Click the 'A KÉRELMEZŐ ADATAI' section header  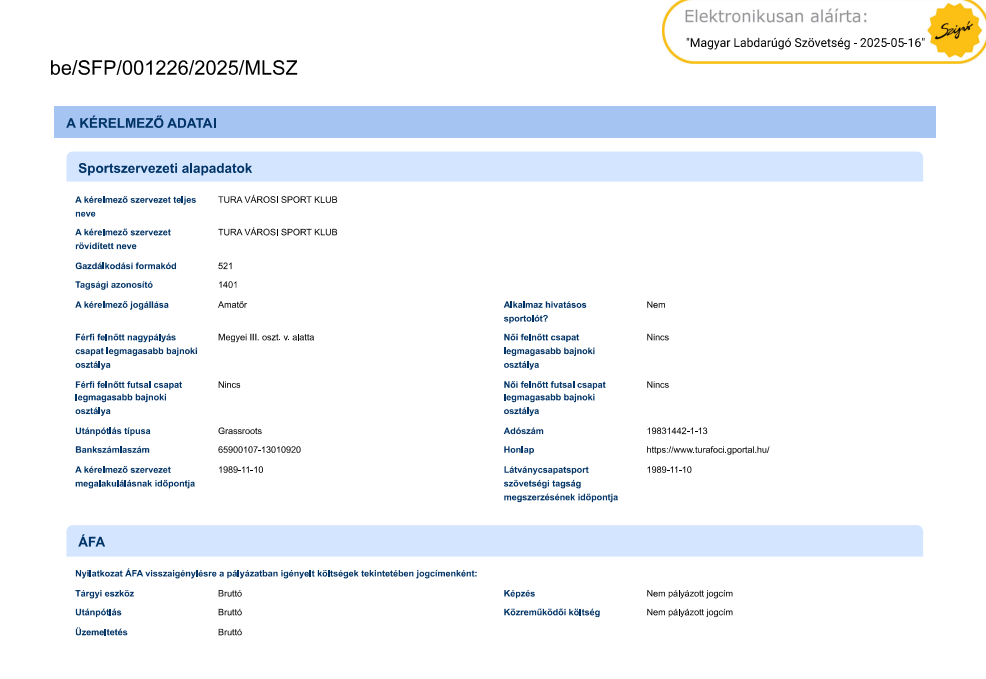pyautogui.click(x=495, y=123)
